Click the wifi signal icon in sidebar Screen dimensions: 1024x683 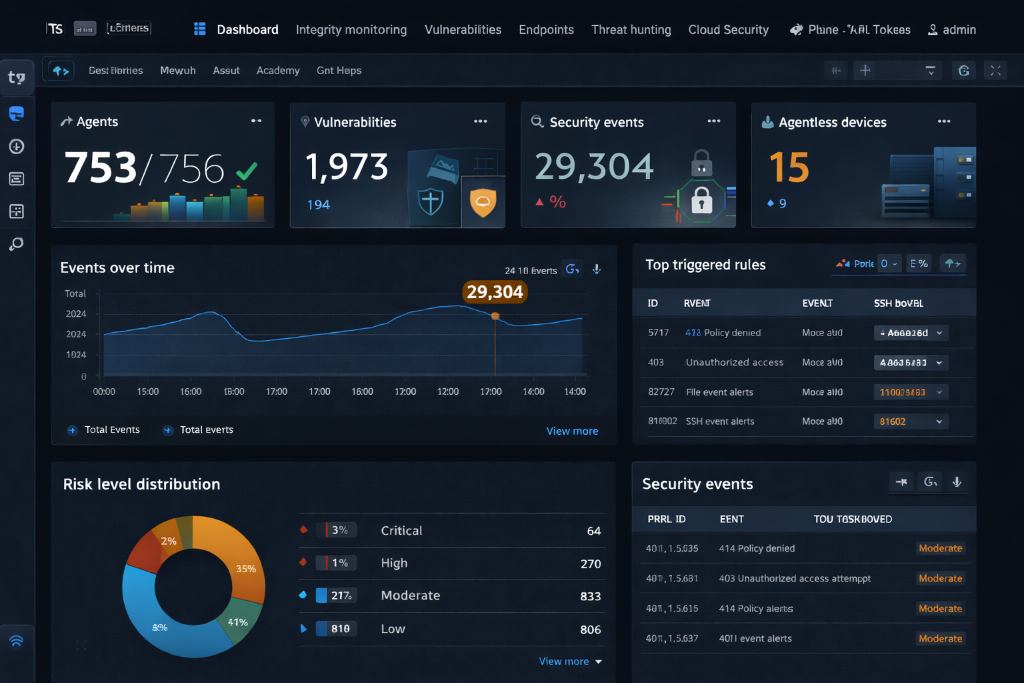pyautogui.click(x=16, y=641)
